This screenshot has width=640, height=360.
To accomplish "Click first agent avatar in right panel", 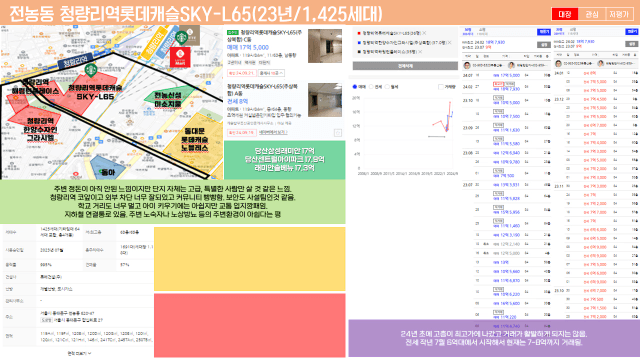I will pyautogui.click(x=558, y=63).
